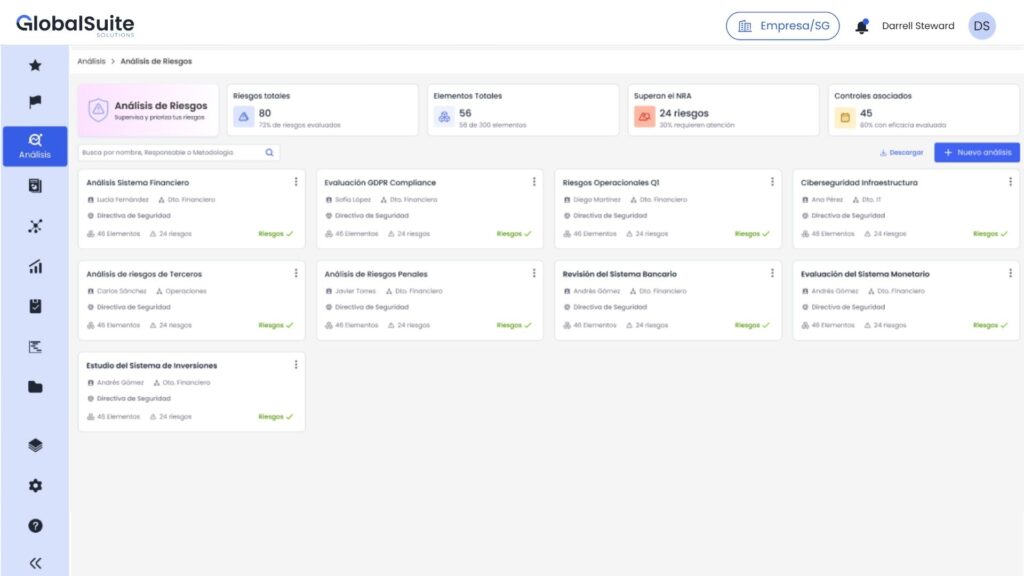Screen dimensions: 1024x576
Task: Open options menu on Análisis Sistema Financiero card
Action: (295, 182)
